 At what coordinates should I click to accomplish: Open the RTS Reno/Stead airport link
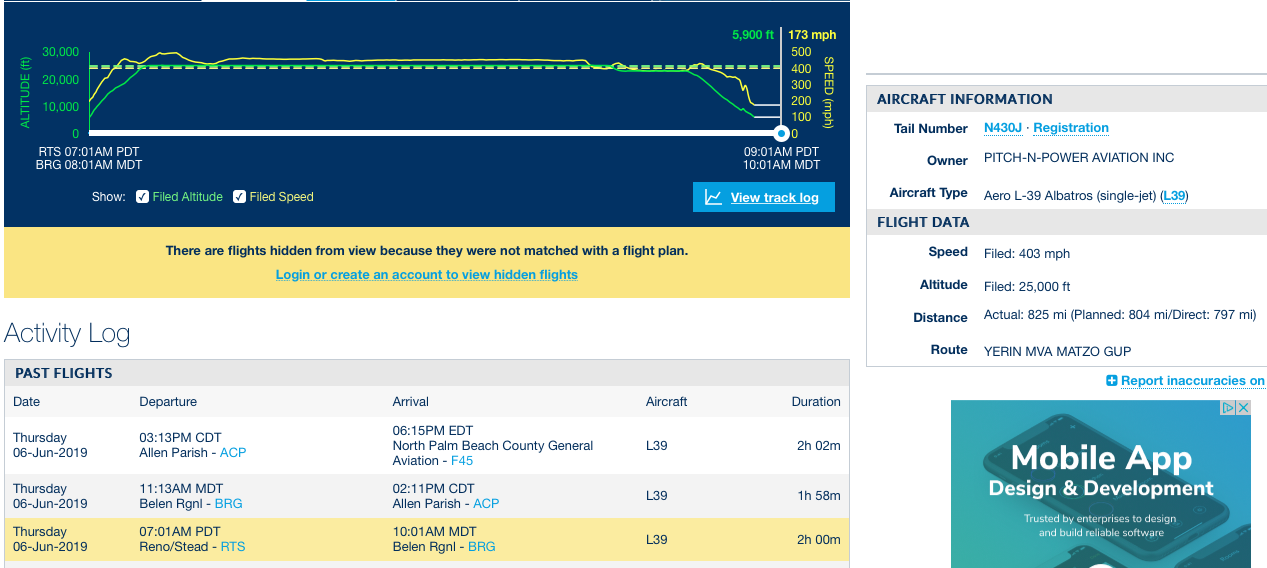click(233, 547)
